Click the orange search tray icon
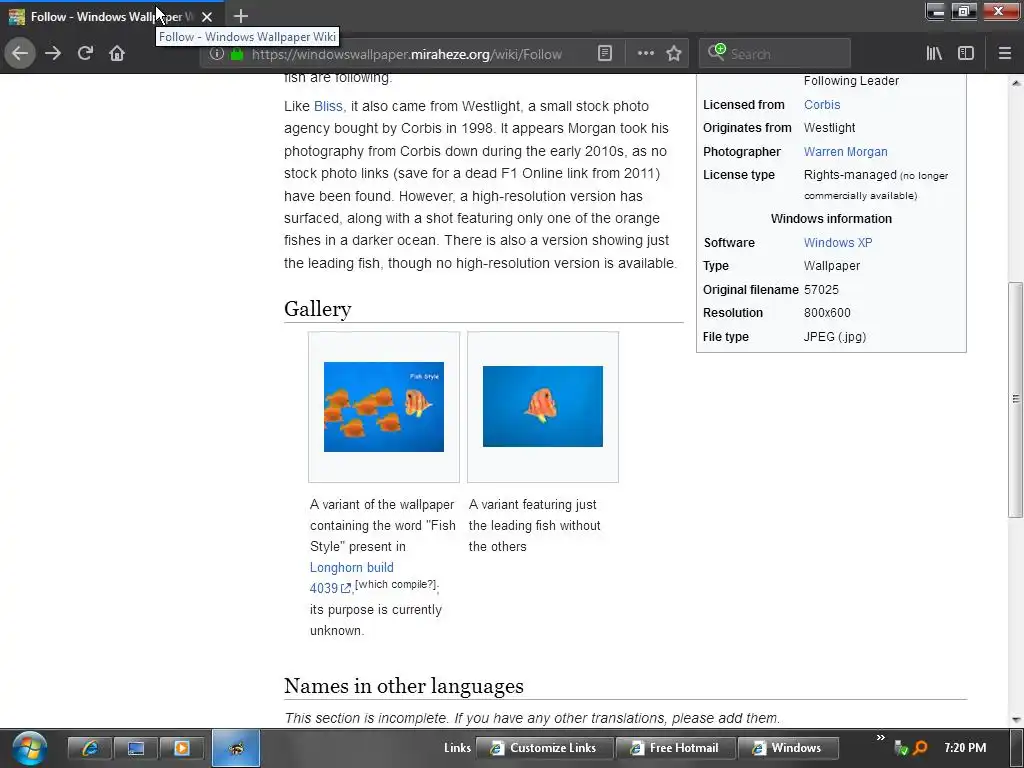Viewport: 1024px width, 768px height. click(921, 748)
